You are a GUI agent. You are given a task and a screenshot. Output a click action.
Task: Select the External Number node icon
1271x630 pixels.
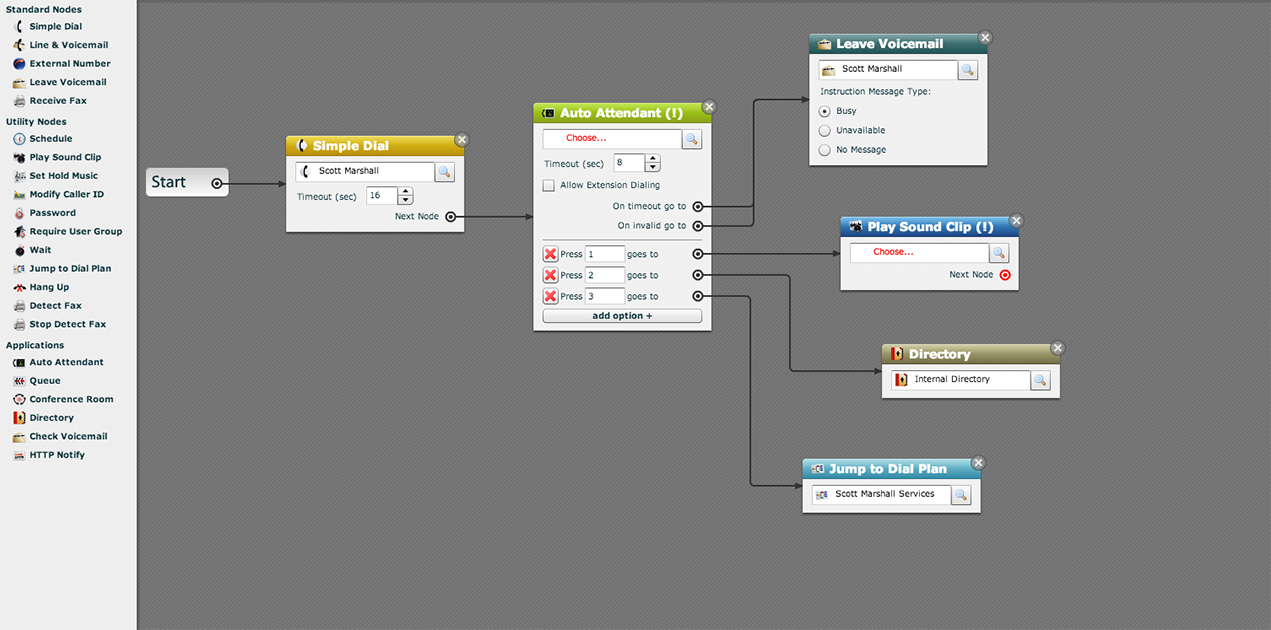pos(19,64)
